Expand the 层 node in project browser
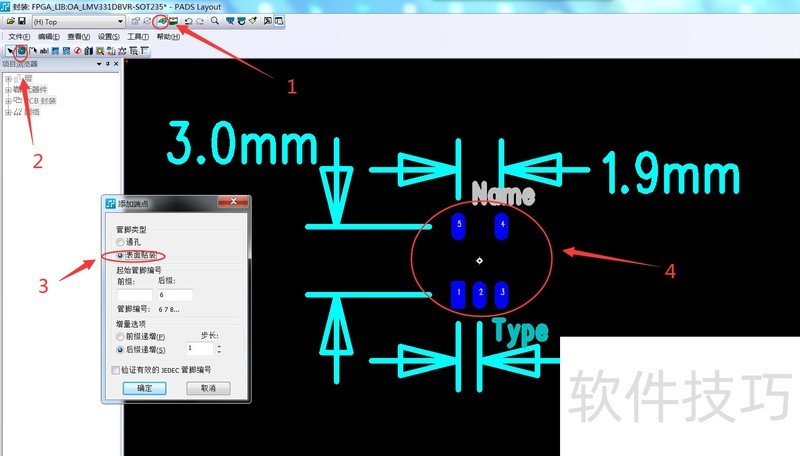The image size is (800, 456). click(x=8, y=78)
